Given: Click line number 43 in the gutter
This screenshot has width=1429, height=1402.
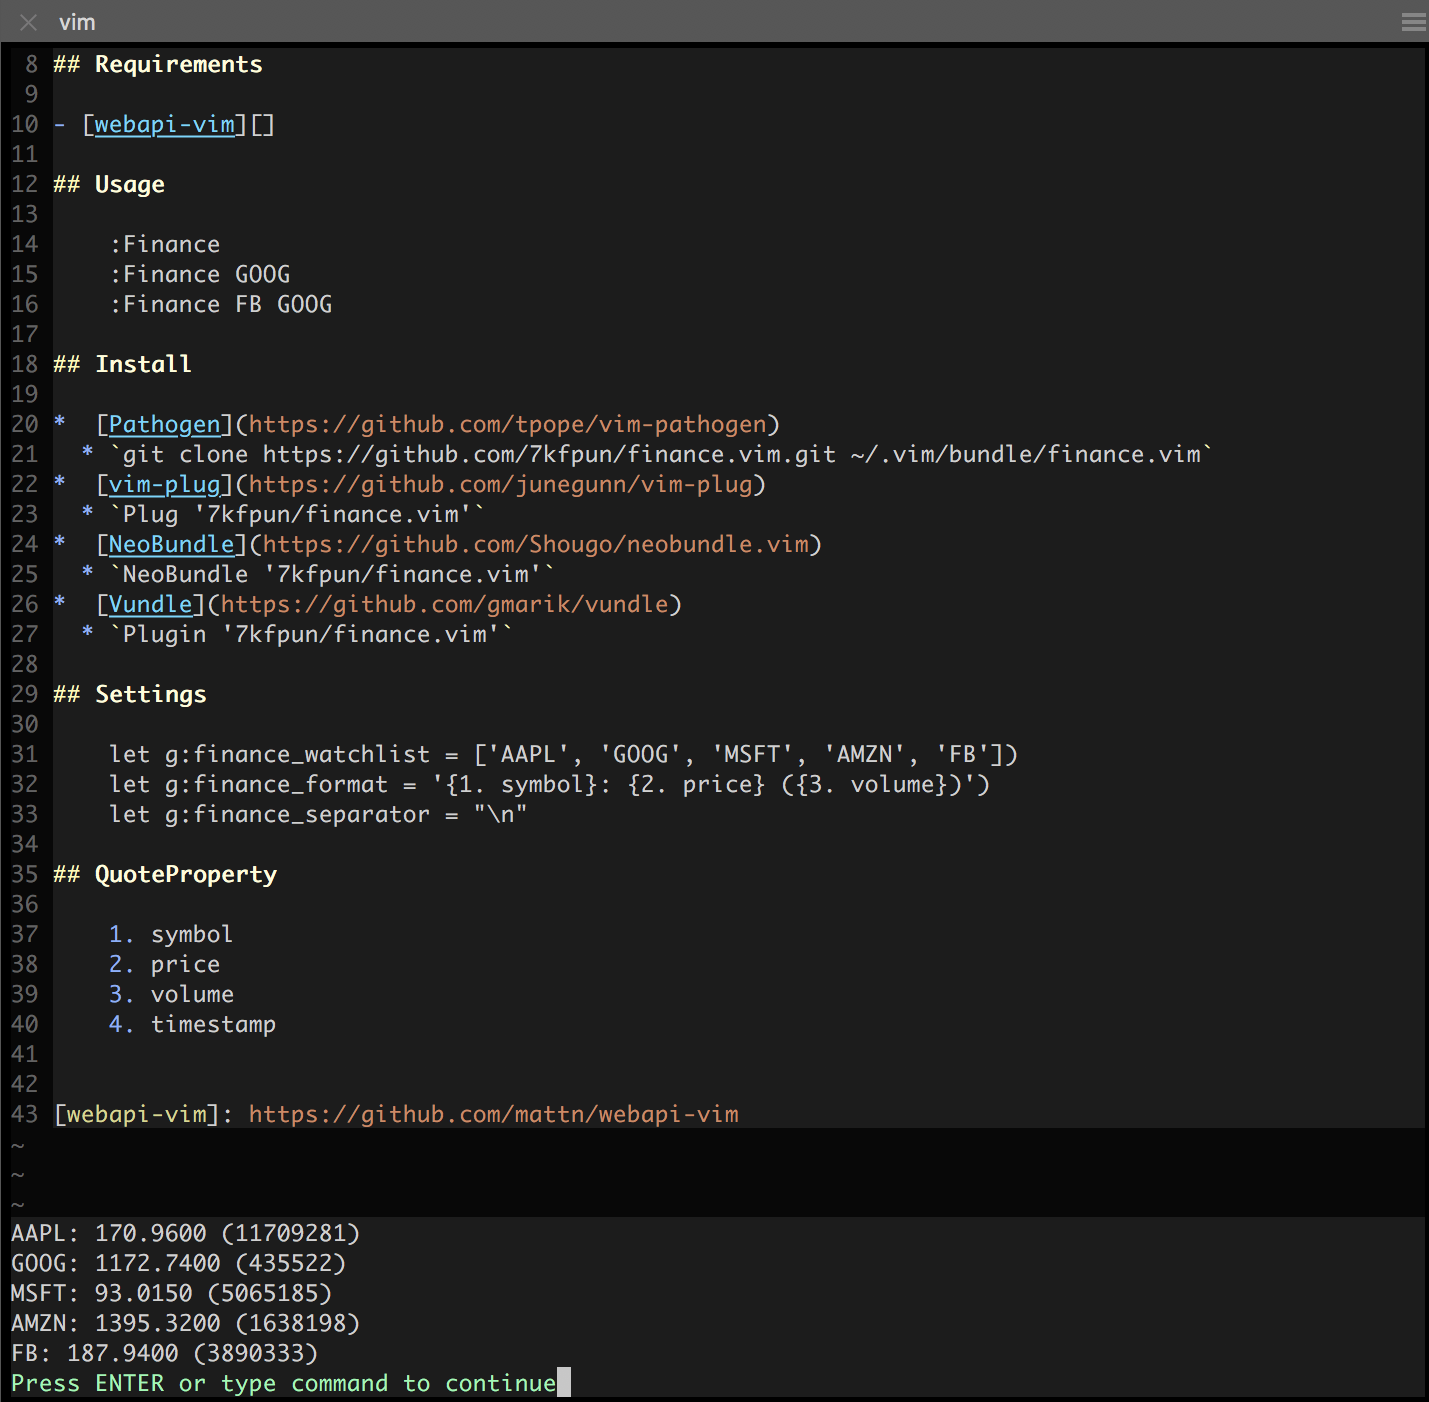Looking at the screenshot, I should 25,1115.
